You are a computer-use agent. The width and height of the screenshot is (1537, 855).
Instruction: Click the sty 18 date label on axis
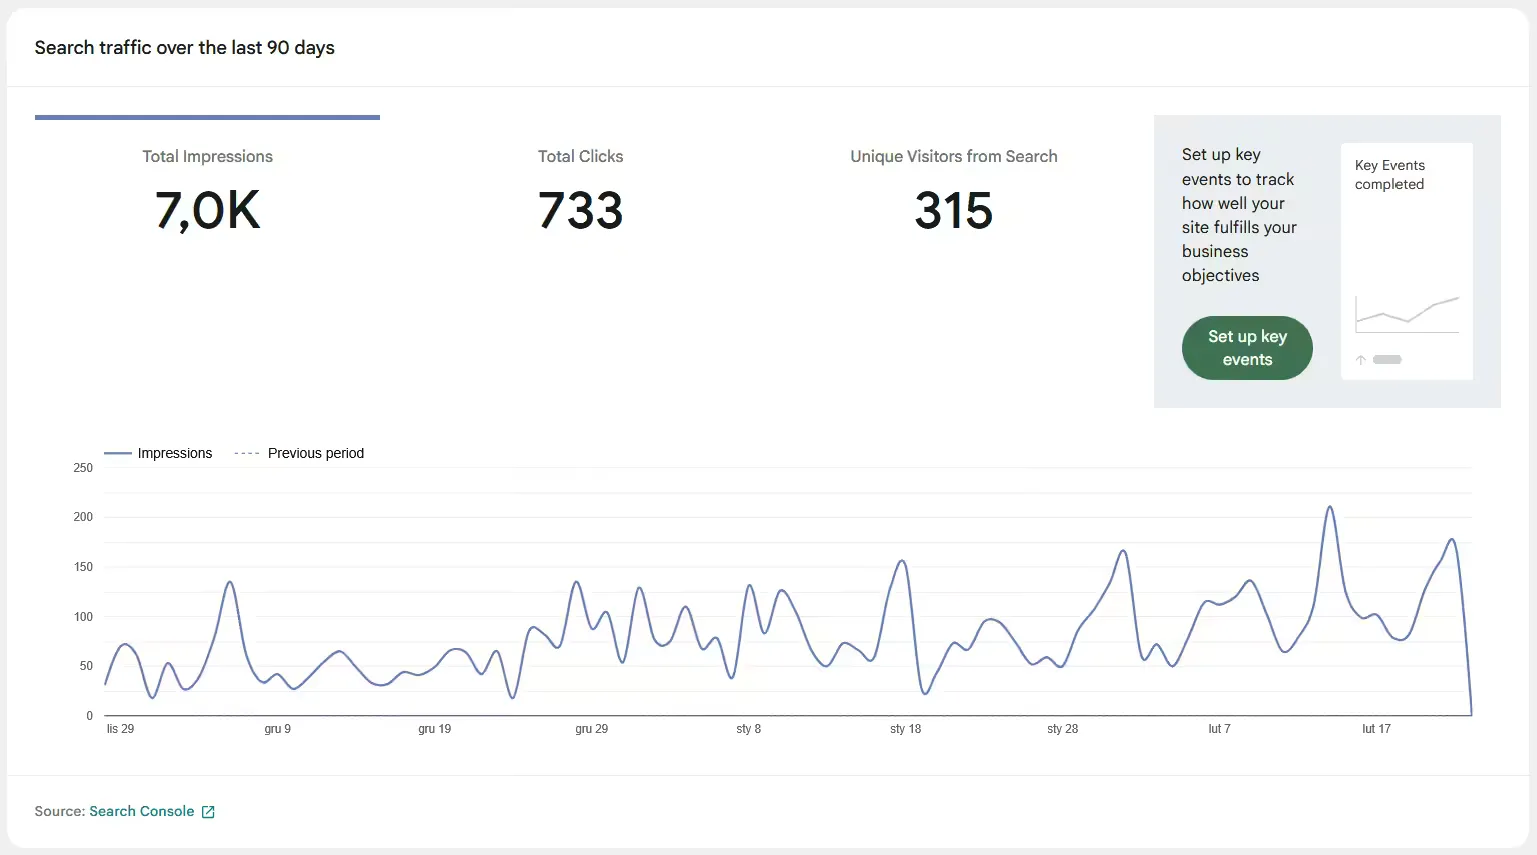pyautogui.click(x=906, y=729)
